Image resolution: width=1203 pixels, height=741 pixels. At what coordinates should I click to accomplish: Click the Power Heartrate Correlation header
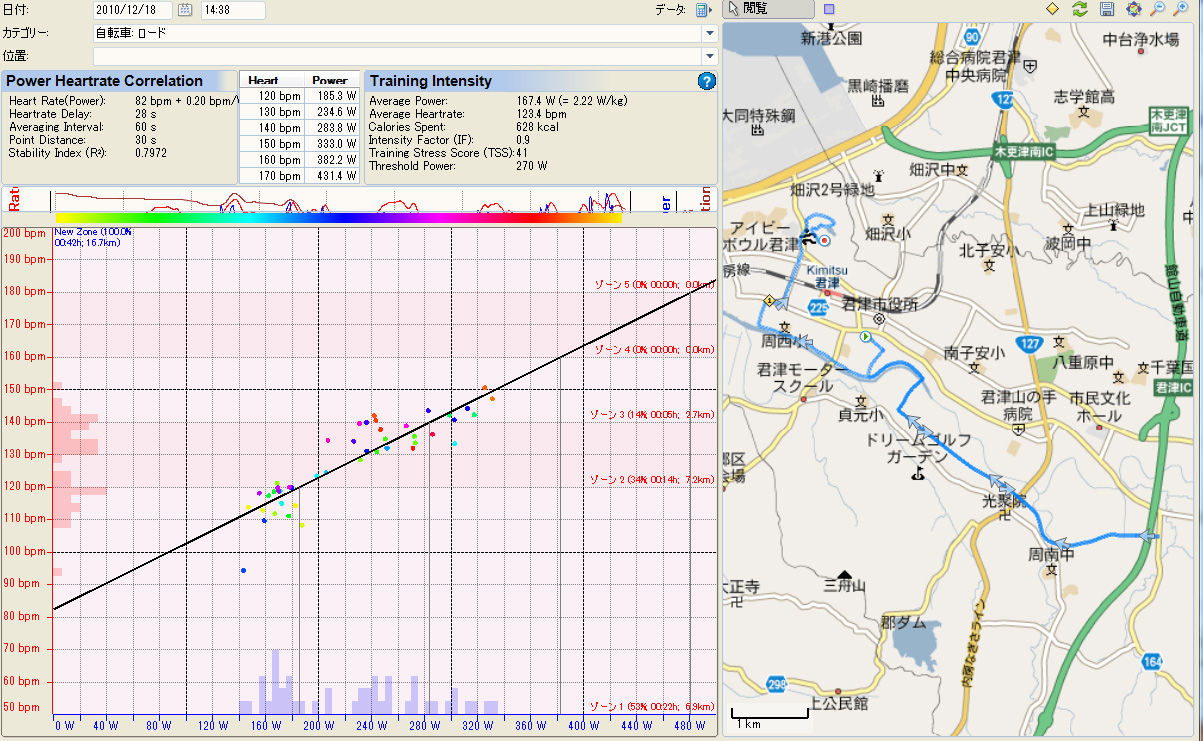[x=105, y=81]
